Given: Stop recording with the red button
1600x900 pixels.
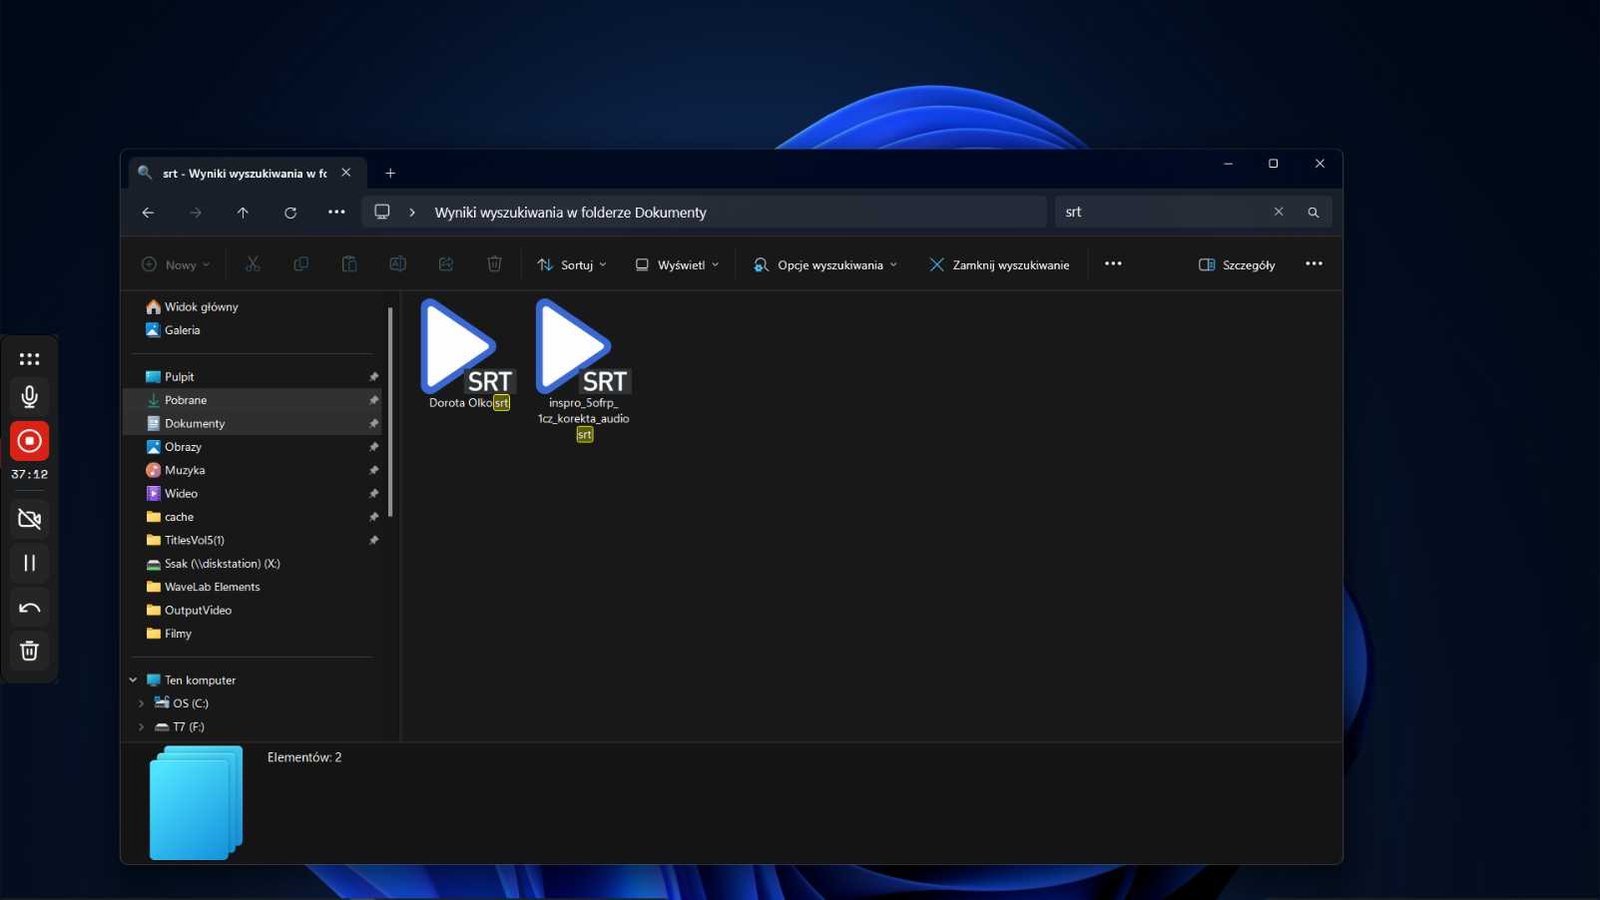Looking at the screenshot, I should tap(29, 441).
